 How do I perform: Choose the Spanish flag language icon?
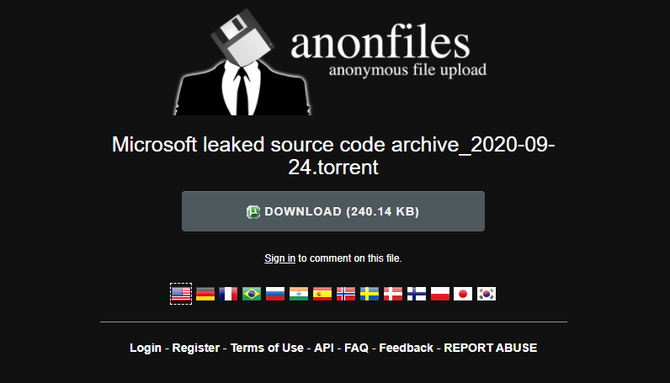322,294
